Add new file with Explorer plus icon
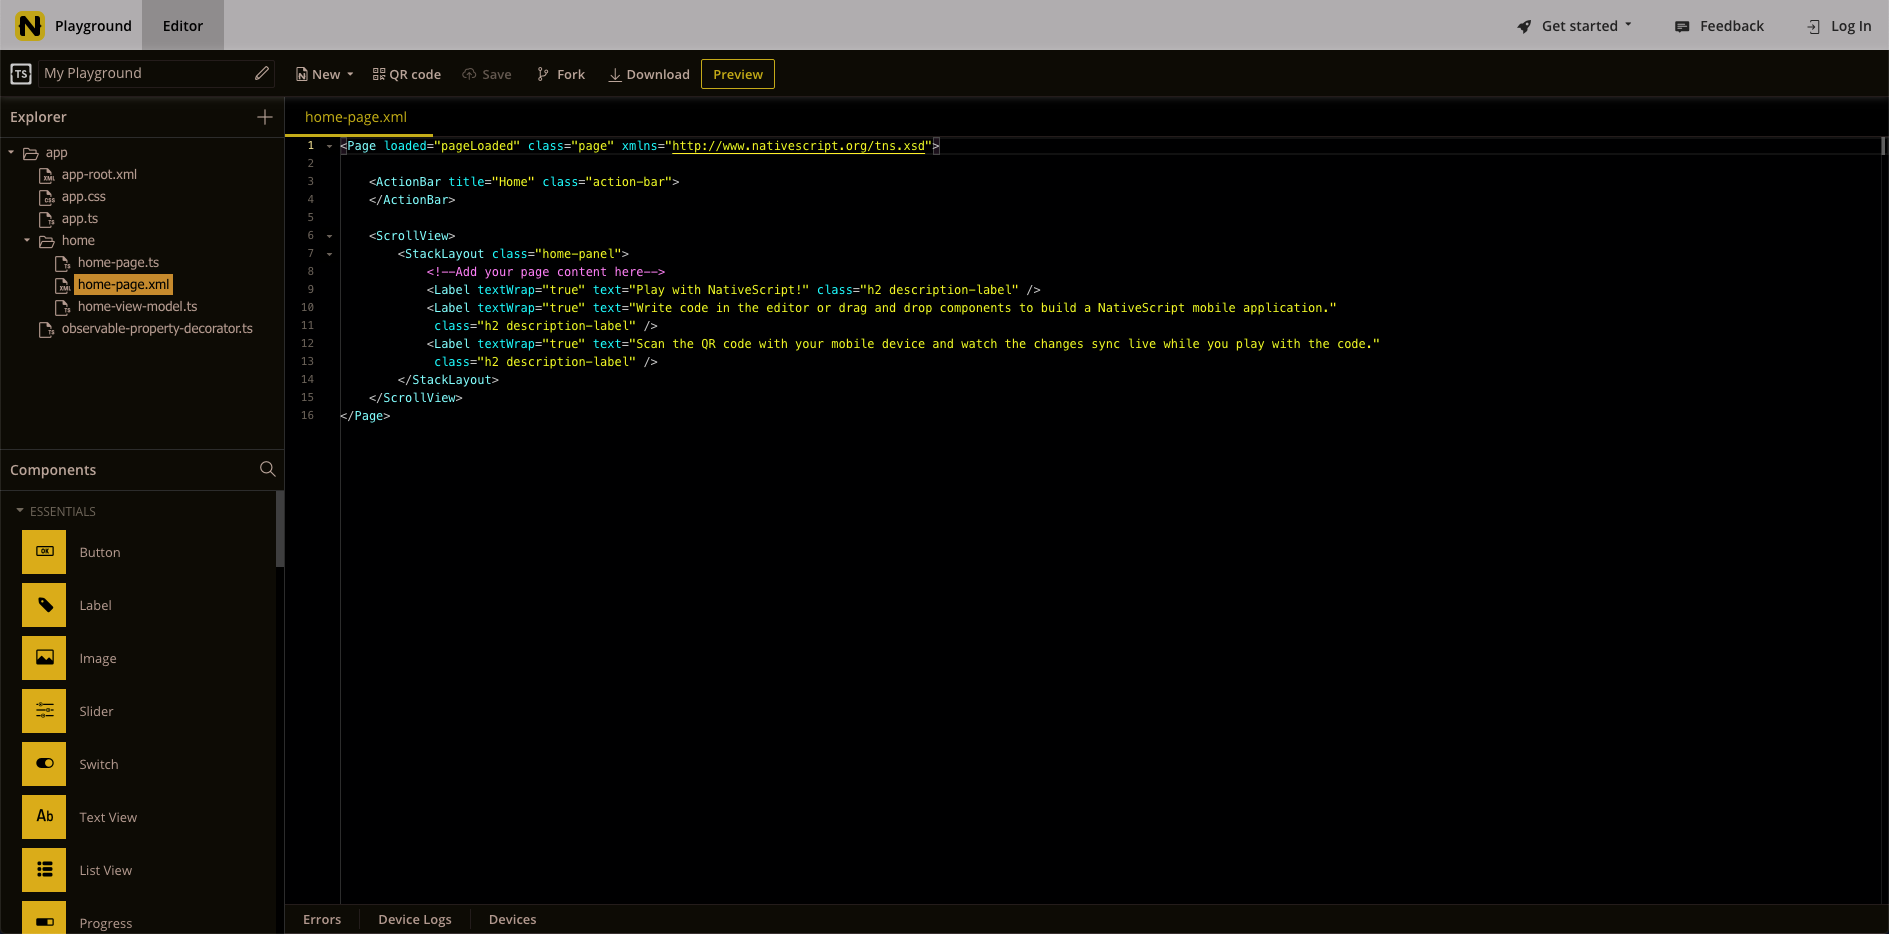This screenshot has height=934, width=1889. click(x=265, y=117)
